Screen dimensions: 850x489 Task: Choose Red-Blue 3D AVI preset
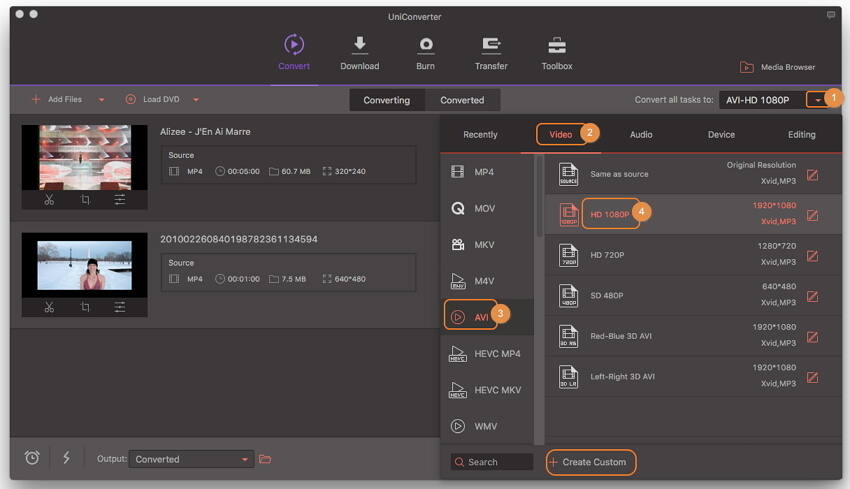(x=693, y=336)
